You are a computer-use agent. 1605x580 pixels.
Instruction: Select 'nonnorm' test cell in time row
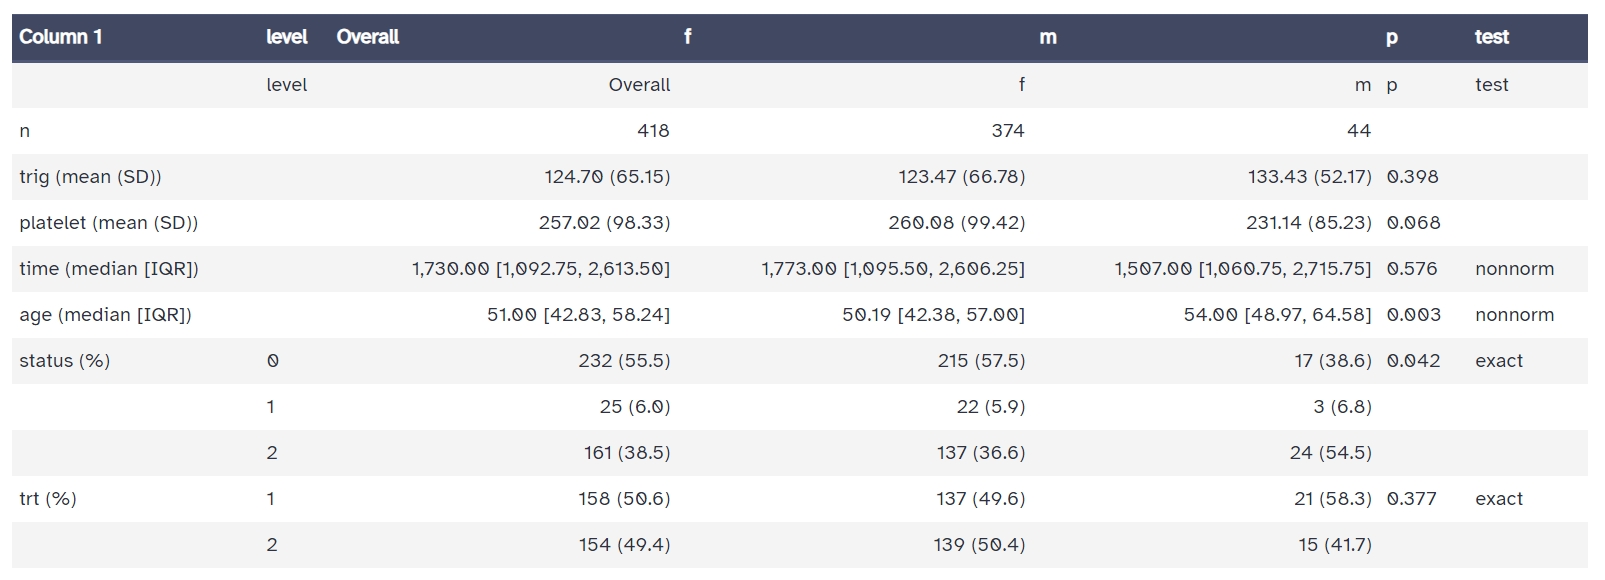pyautogui.click(x=1514, y=269)
